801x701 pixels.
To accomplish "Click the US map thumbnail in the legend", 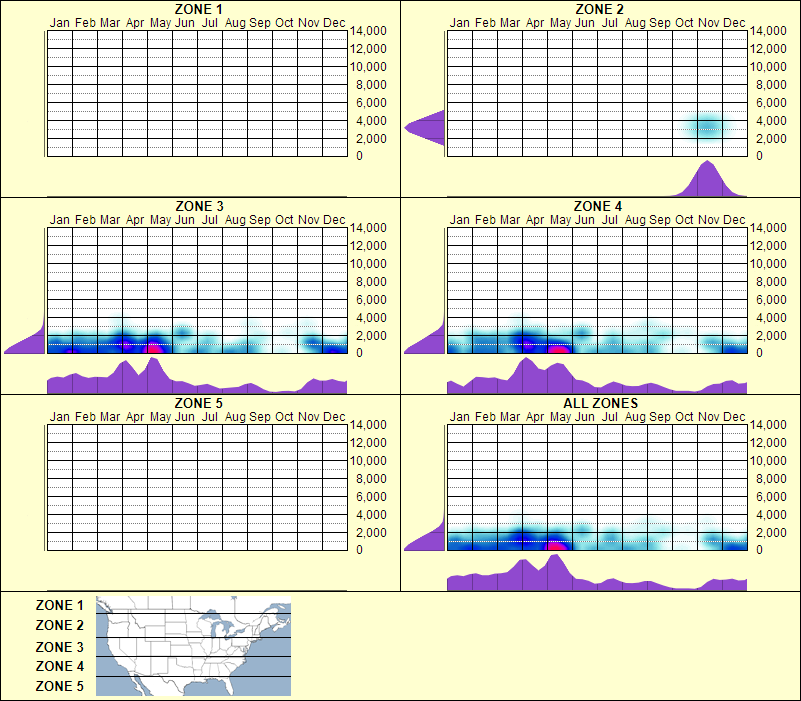I will pos(191,645).
